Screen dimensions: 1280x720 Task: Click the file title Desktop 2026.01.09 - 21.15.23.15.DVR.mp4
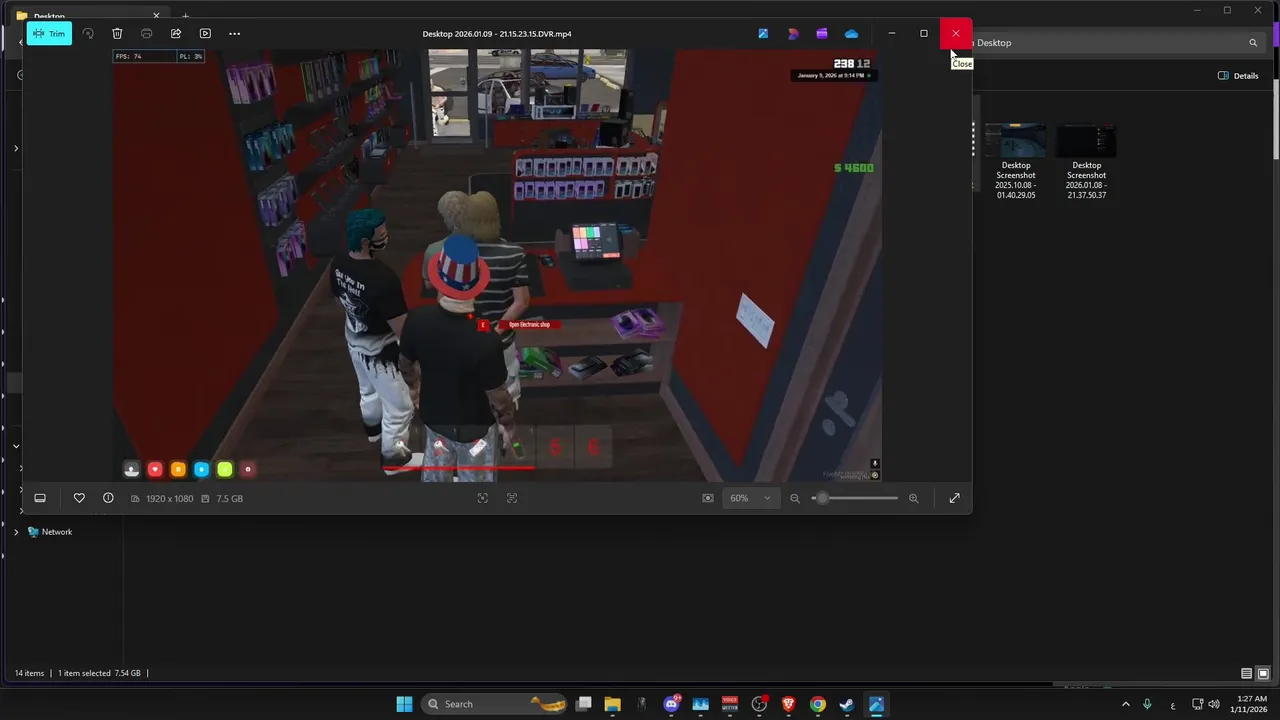point(497,34)
